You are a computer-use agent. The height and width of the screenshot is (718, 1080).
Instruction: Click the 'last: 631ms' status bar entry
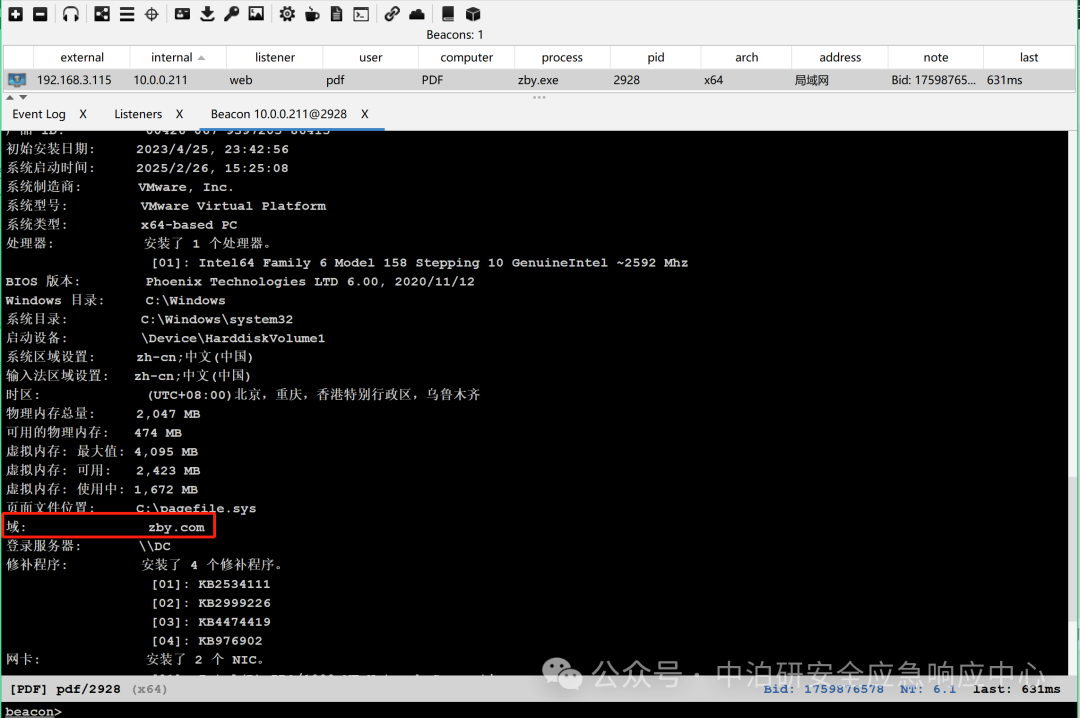point(1017,689)
